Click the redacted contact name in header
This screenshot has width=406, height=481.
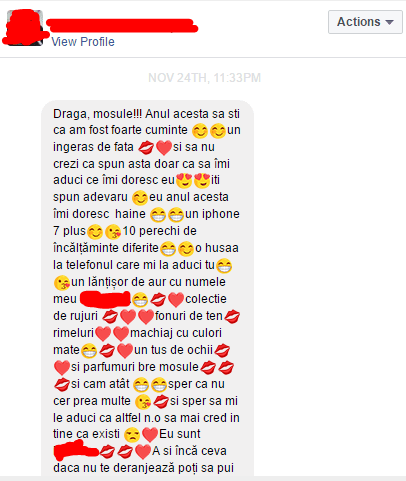pos(122,25)
